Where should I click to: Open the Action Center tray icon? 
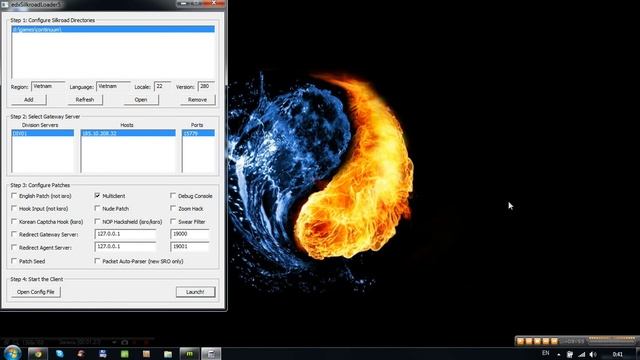570,354
